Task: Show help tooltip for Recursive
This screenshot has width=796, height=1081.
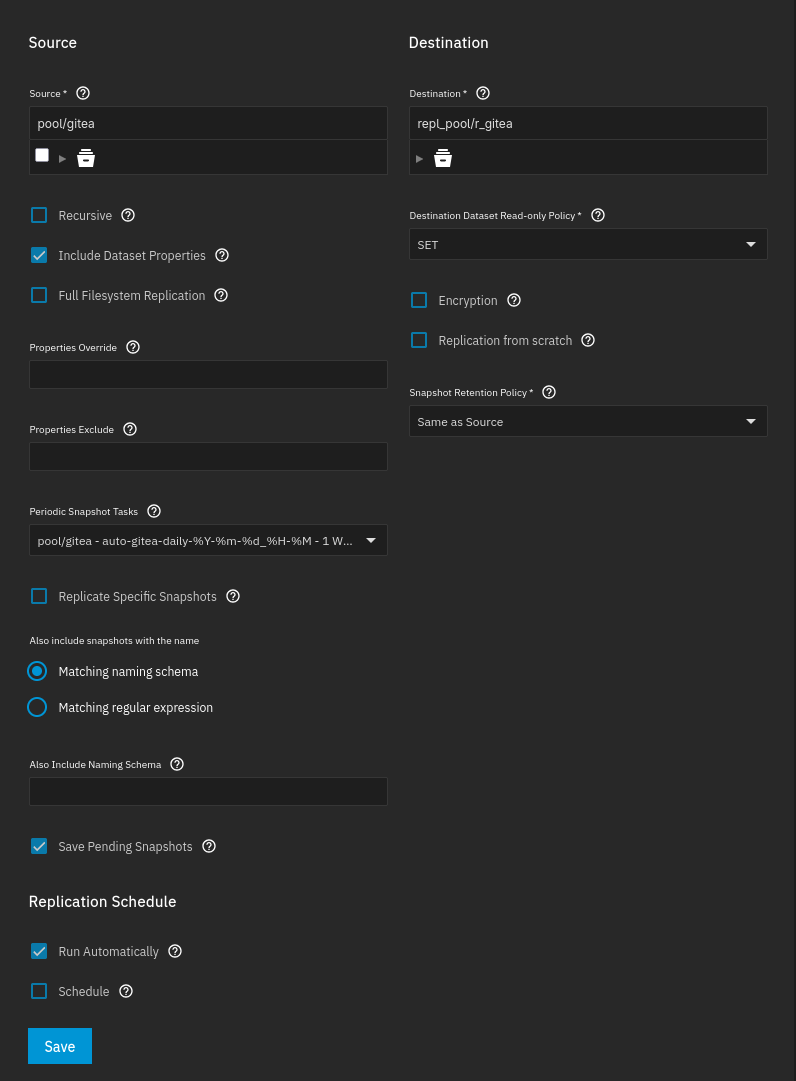Action: click(128, 215)
